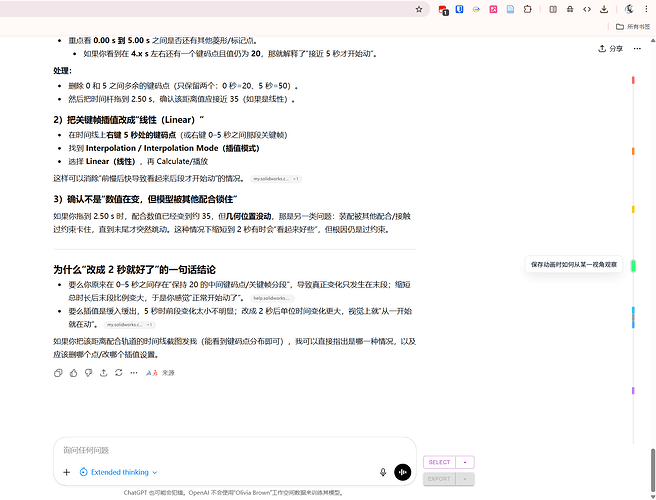Give the response a thumbs down

[88, 373]
